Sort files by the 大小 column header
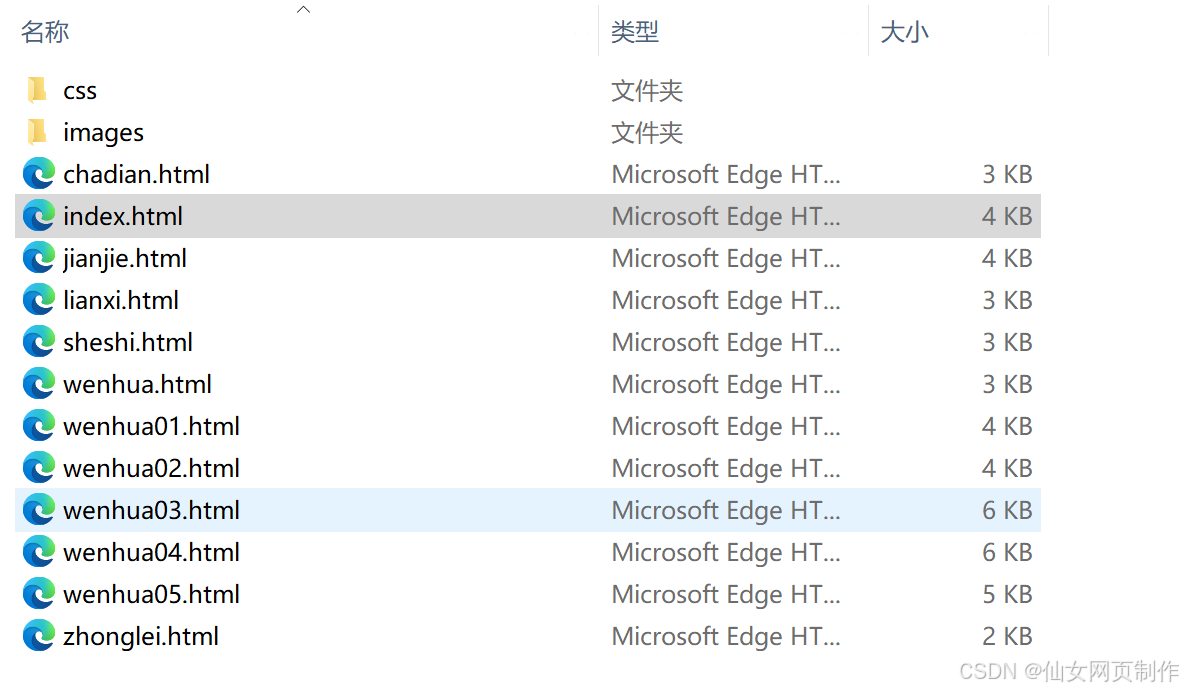The width and height of the screenshot is (1183, 691). coord(904,31)
